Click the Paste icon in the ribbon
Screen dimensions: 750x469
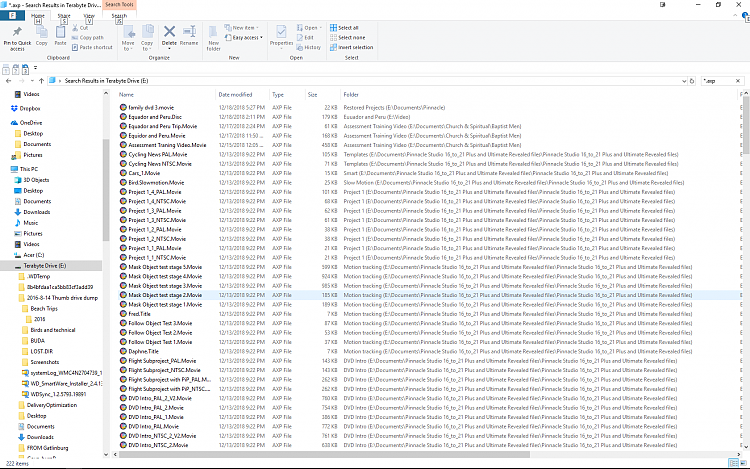click(60, 32)
